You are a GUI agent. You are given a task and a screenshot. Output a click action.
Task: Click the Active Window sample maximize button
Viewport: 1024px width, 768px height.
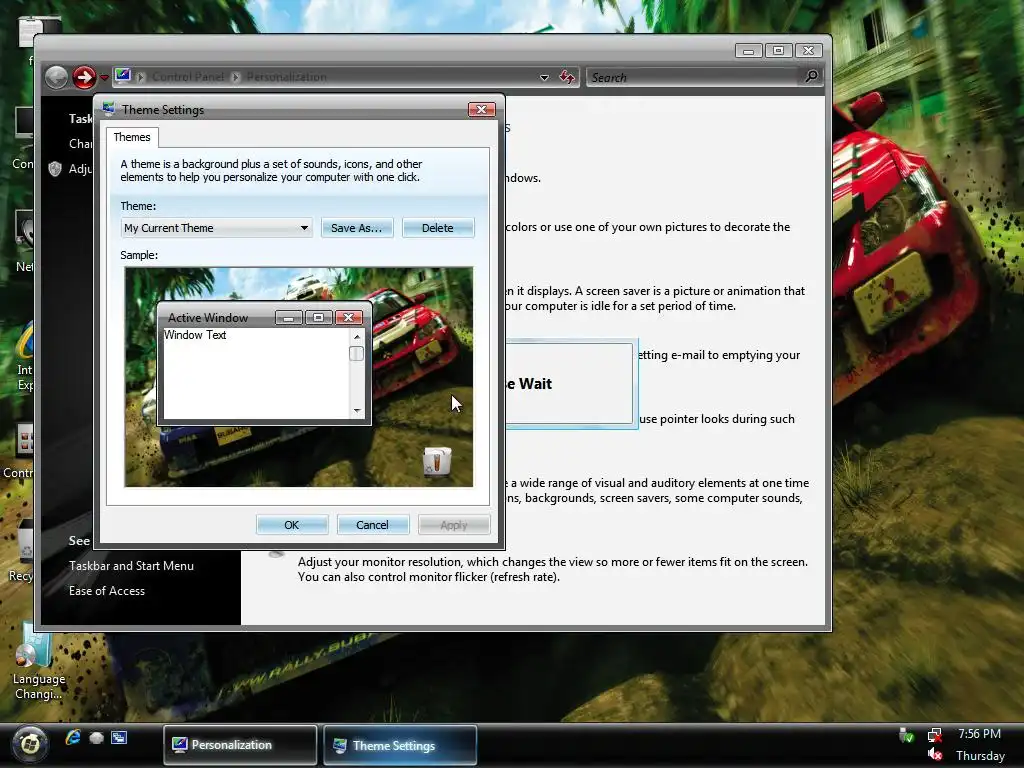click(x=318, y=317)
